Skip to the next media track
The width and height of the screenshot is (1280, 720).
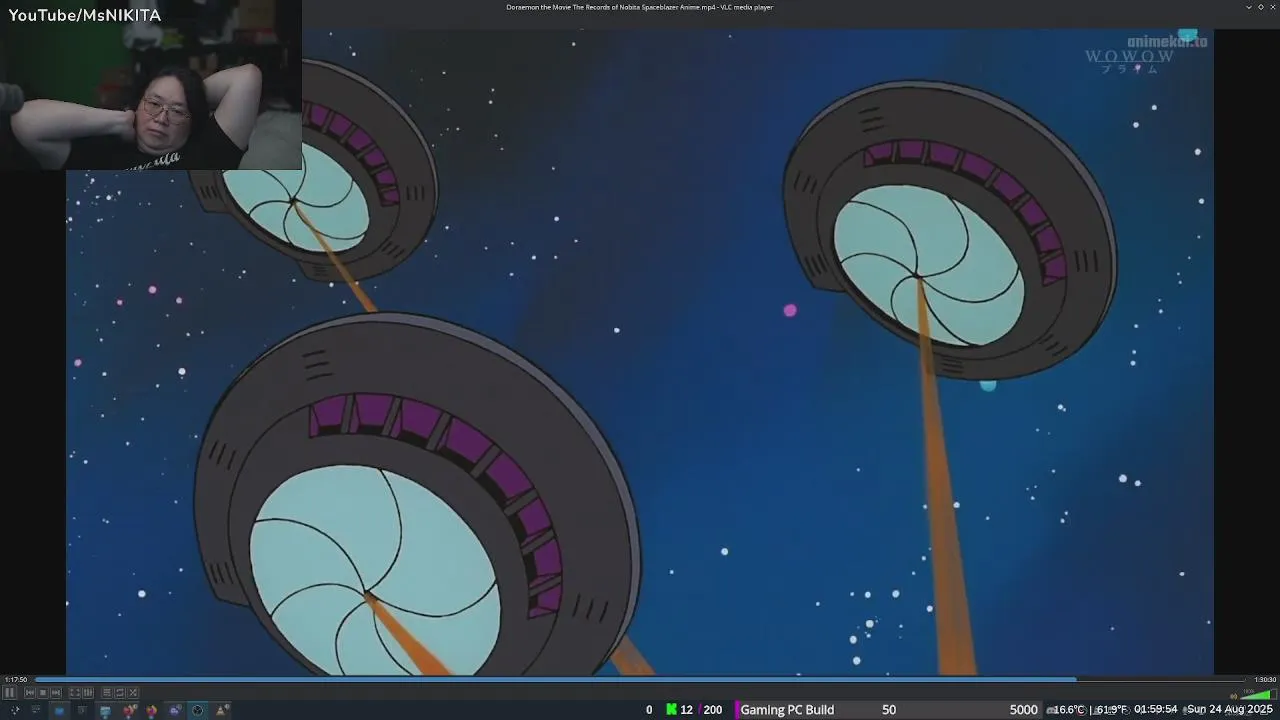click(x=56, y=692)
